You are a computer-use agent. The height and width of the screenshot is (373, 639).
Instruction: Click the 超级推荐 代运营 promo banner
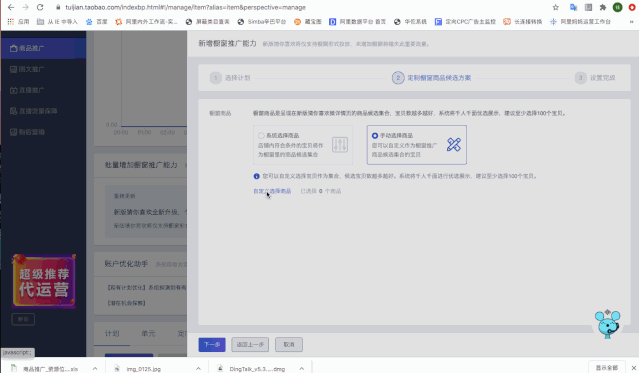[44, 281]
